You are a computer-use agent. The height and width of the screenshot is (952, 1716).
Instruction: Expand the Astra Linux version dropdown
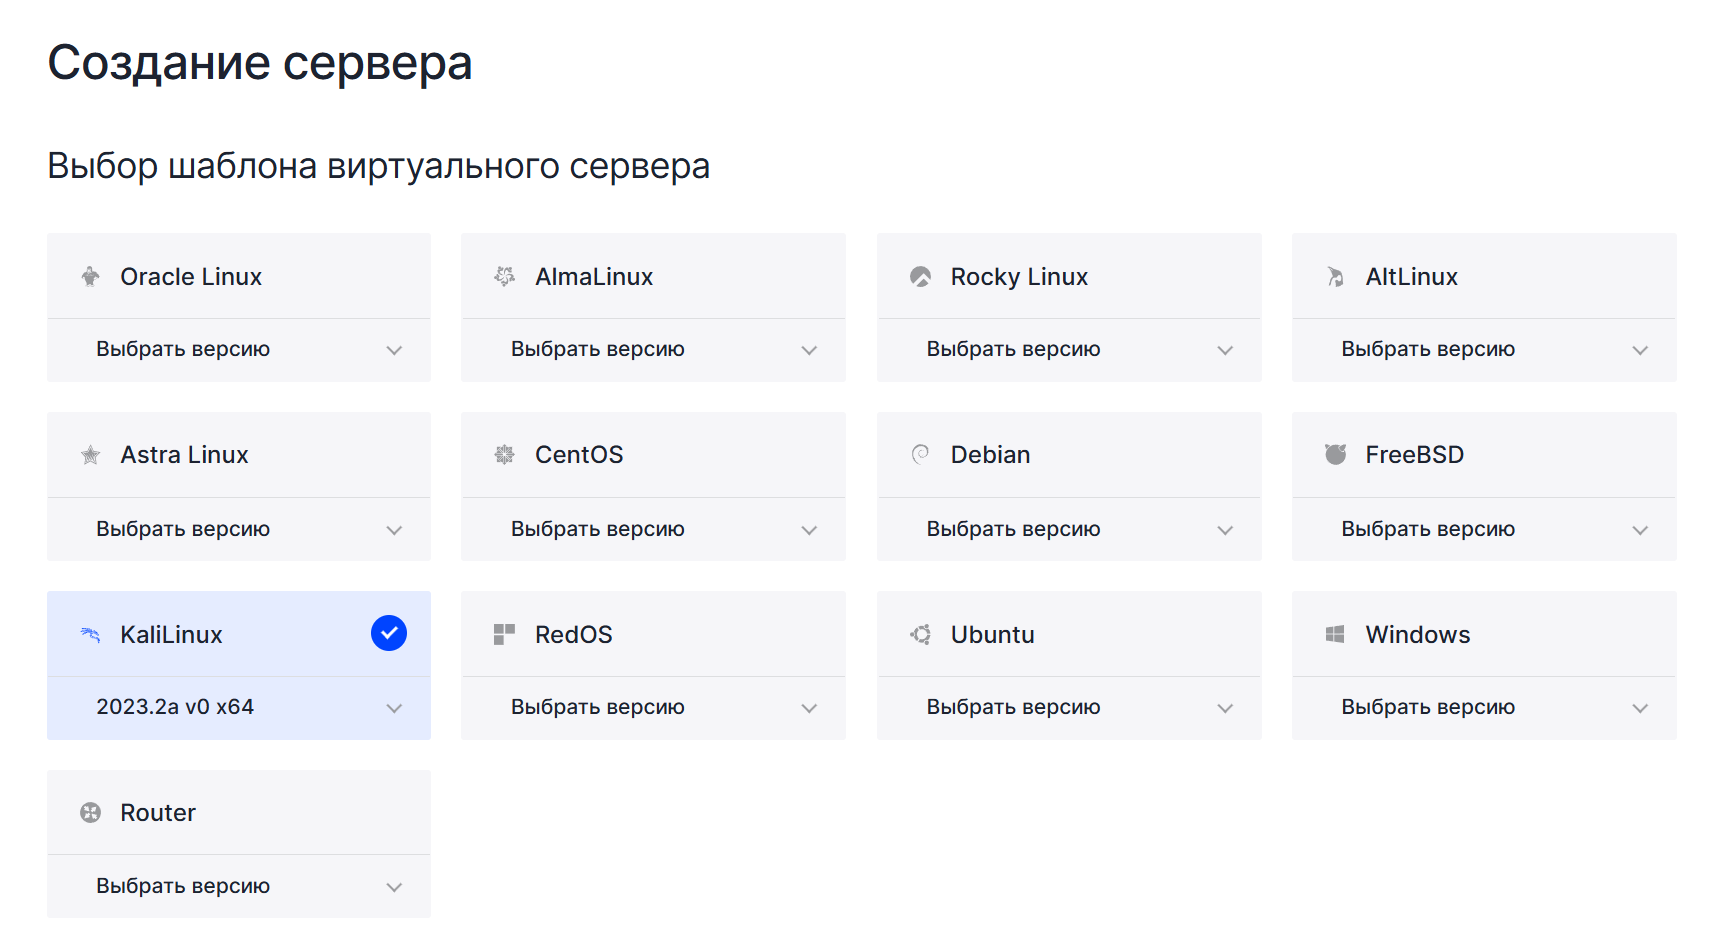pyautogui.click(x=239, y=529)
